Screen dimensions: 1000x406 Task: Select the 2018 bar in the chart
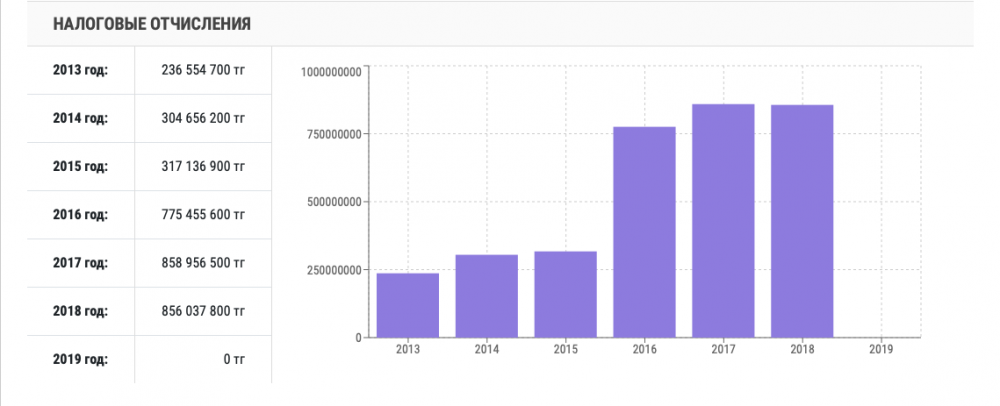tap(802, 221)
